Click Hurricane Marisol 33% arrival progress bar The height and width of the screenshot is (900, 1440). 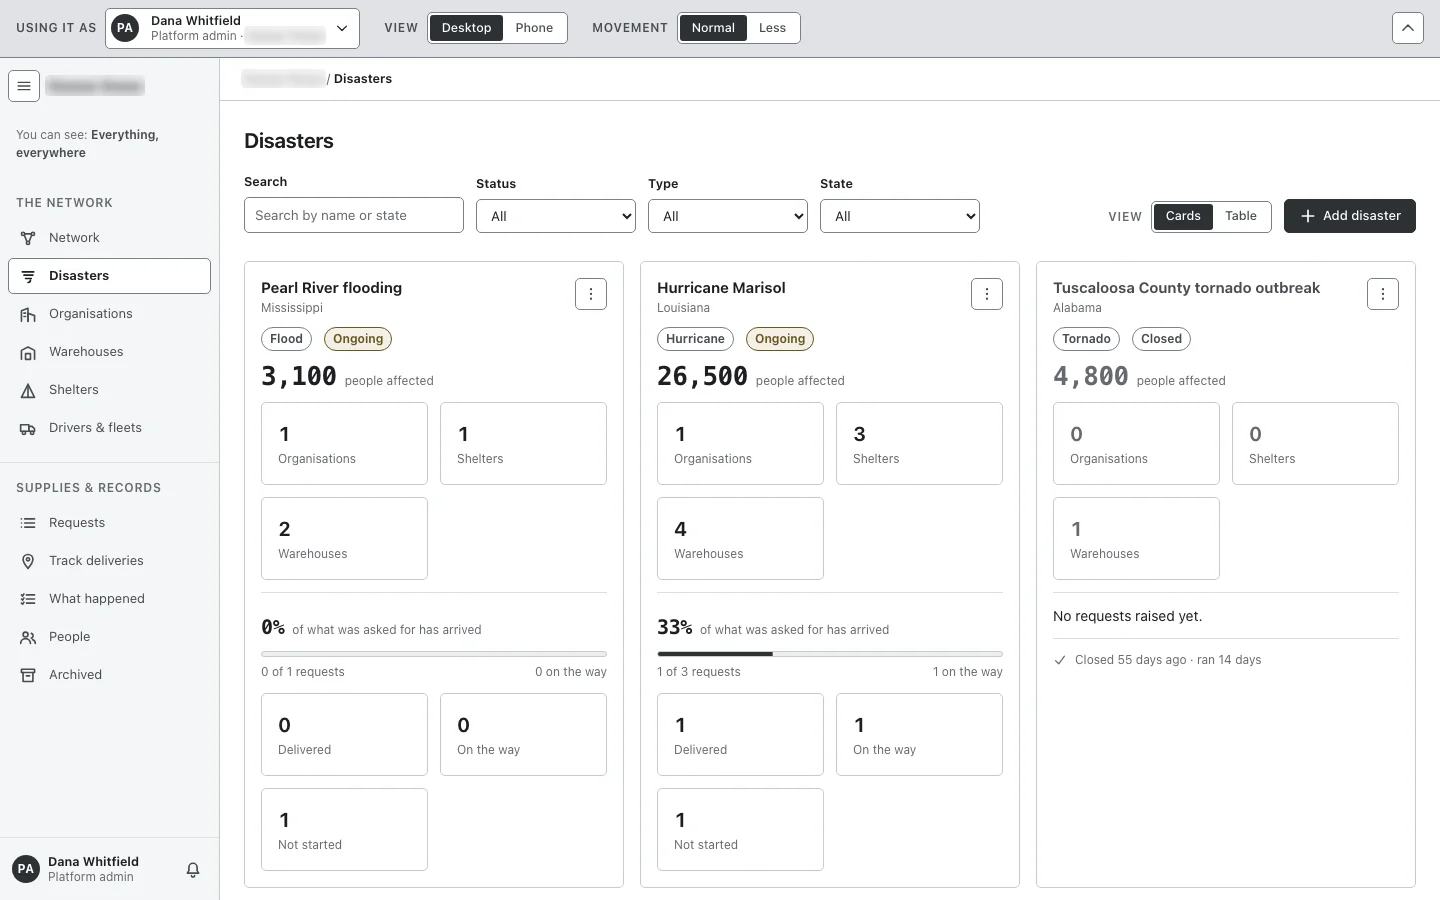pyautogui.click(x=830, y=654)
